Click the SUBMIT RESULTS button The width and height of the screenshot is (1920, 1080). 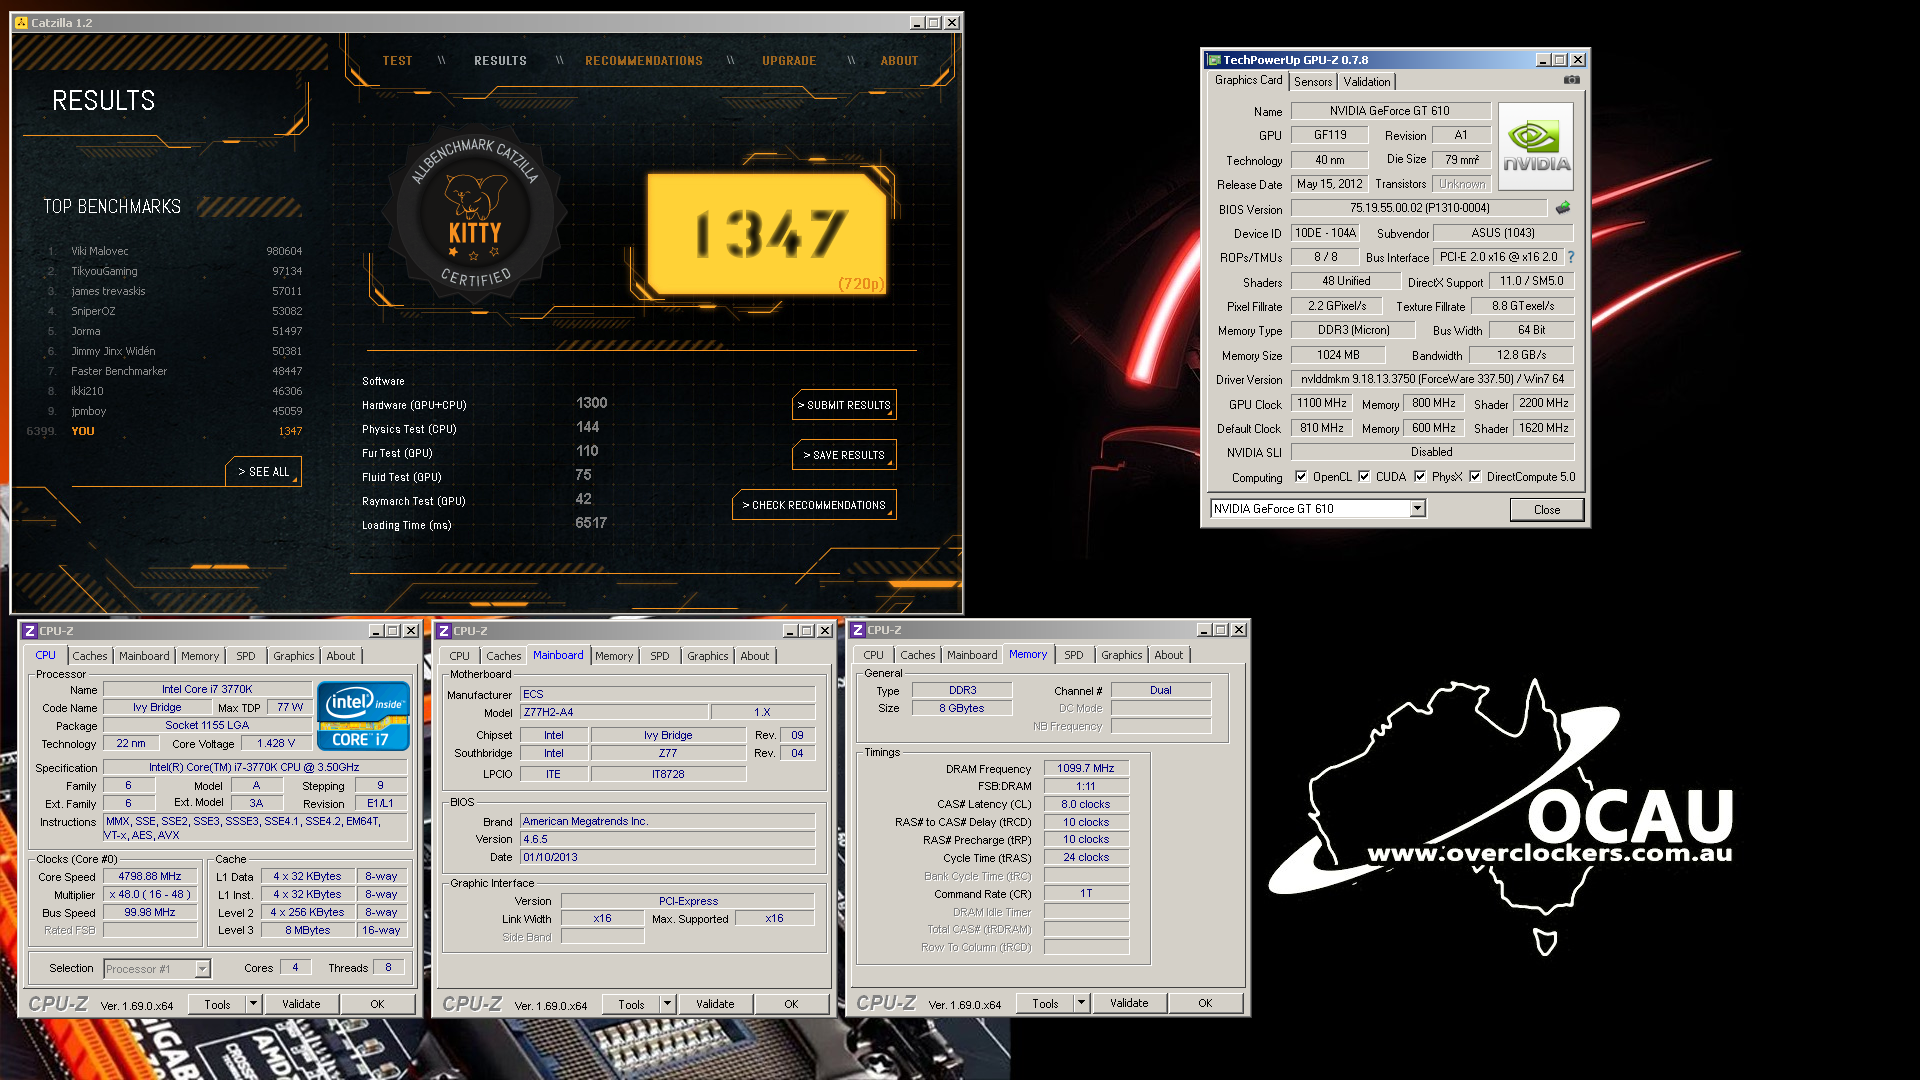[x=844, y=405]
